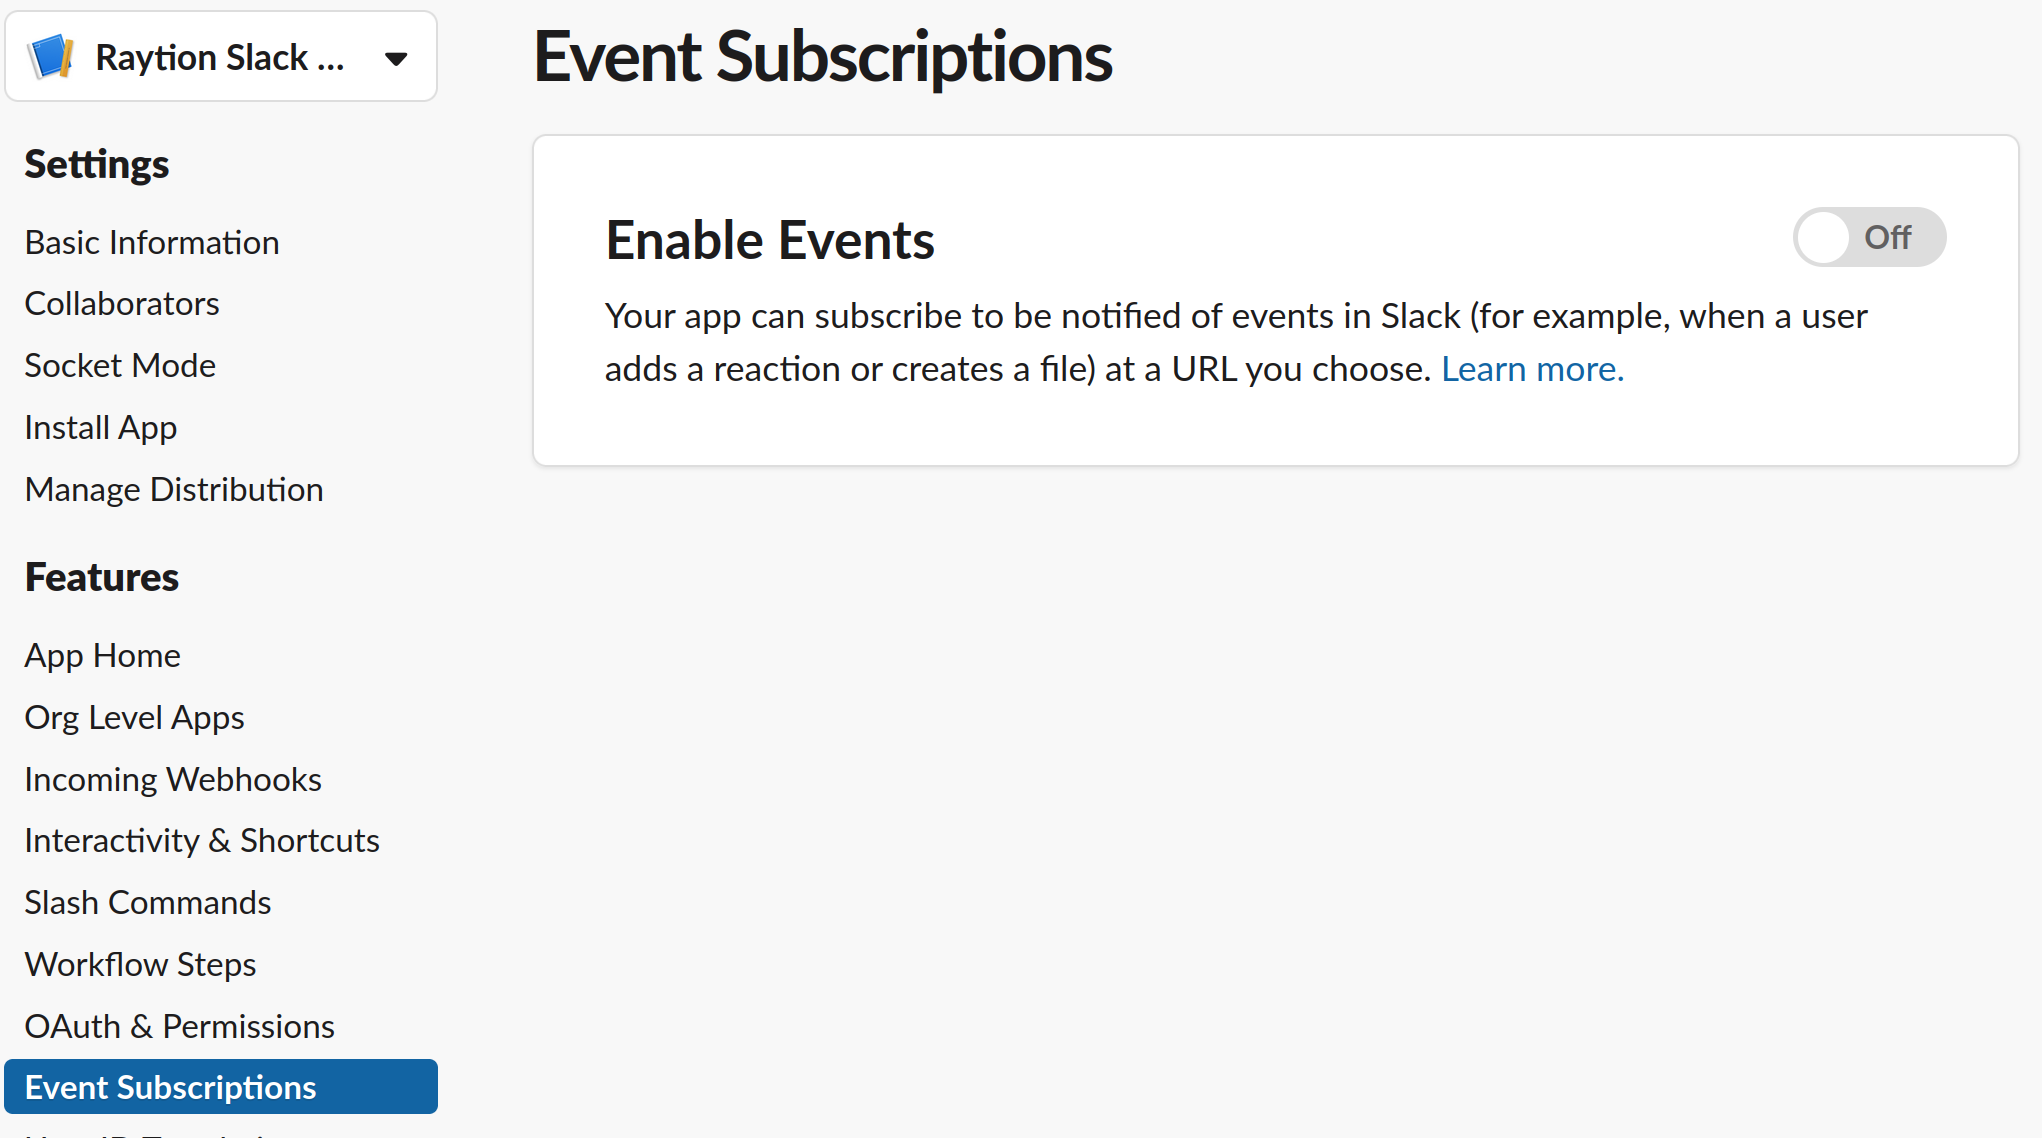Navigate to App Home feature

[x=102, y=655]
